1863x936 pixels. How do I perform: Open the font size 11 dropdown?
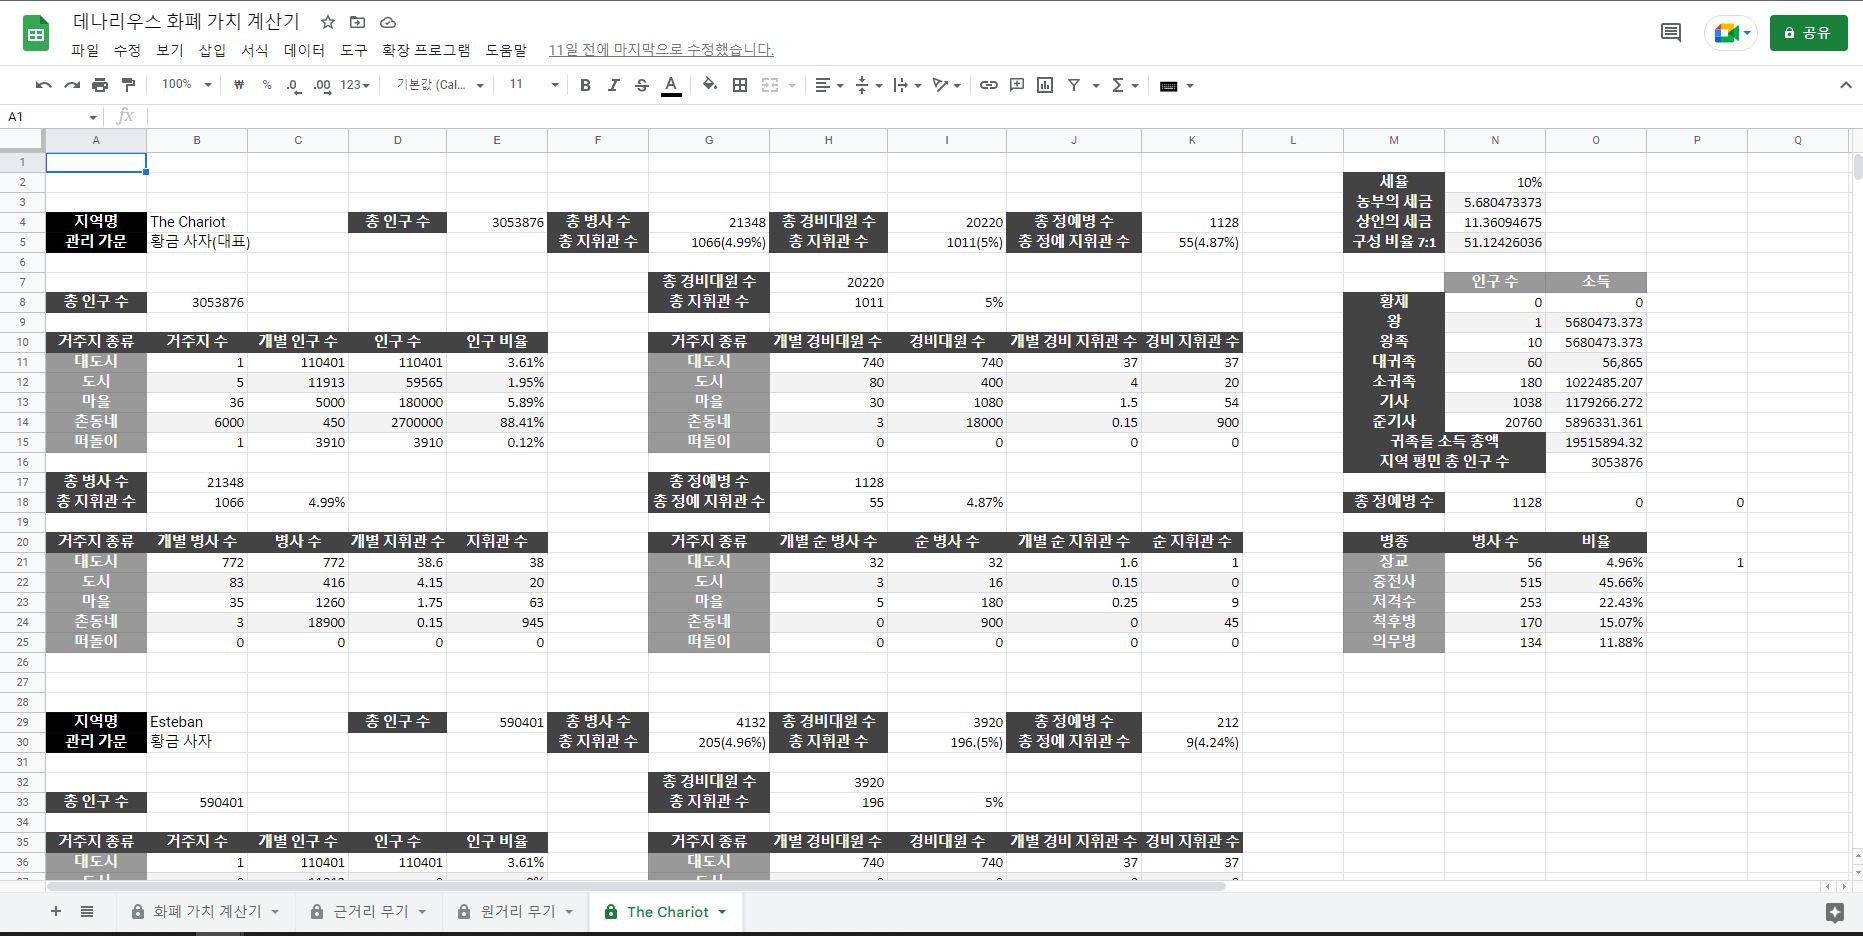(x=533, y=85)
